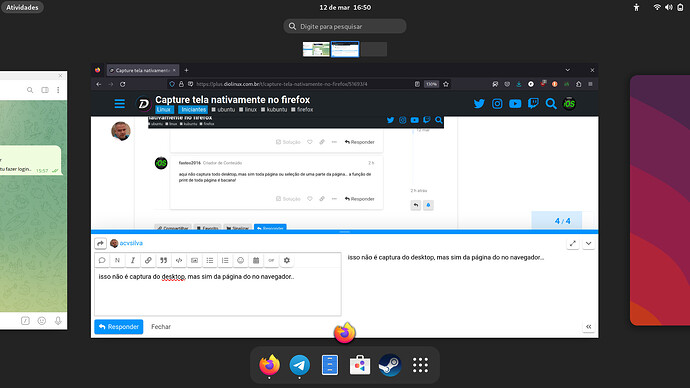The height and width of the screenshot is (388, 690).
Task: Open the file manager dock icon
Action: click(x=330, y=365)
